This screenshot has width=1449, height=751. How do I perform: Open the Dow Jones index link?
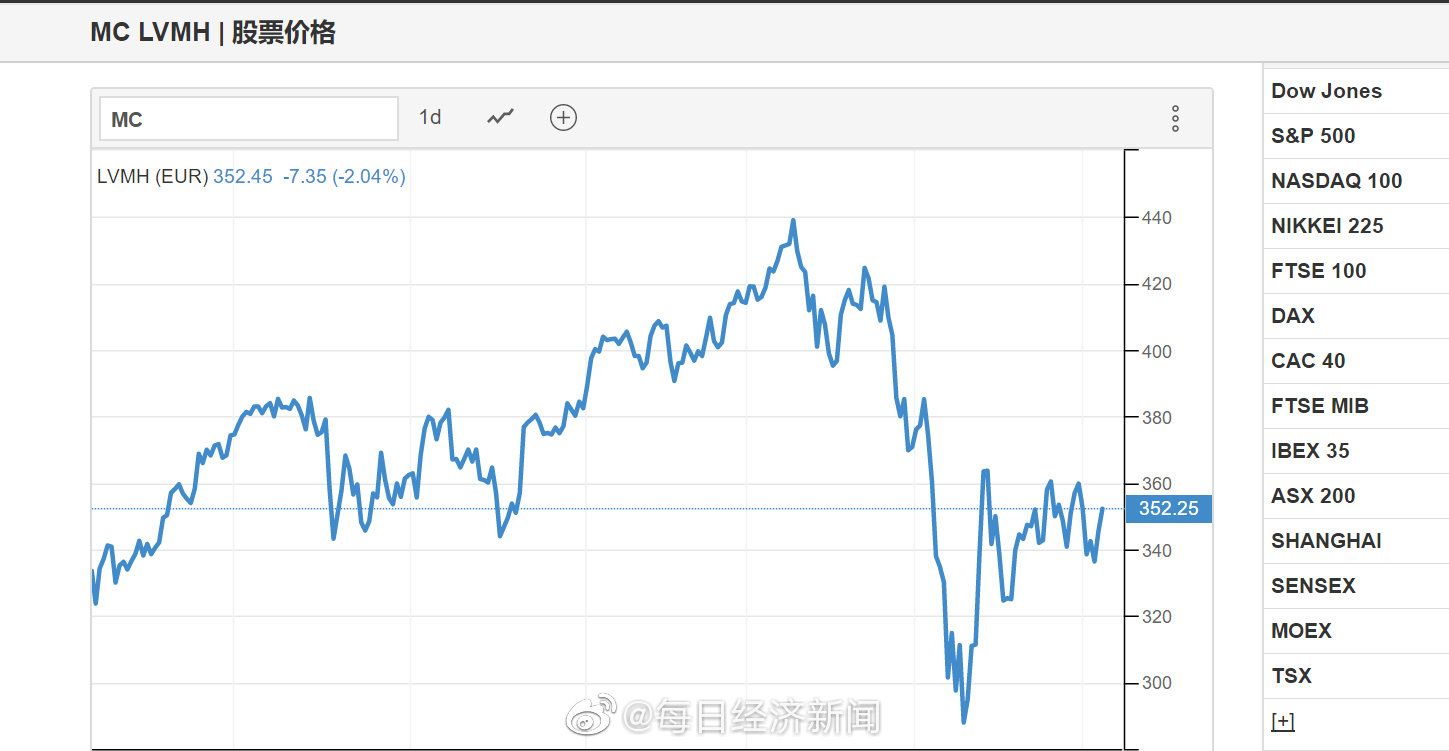point(1326,91)
